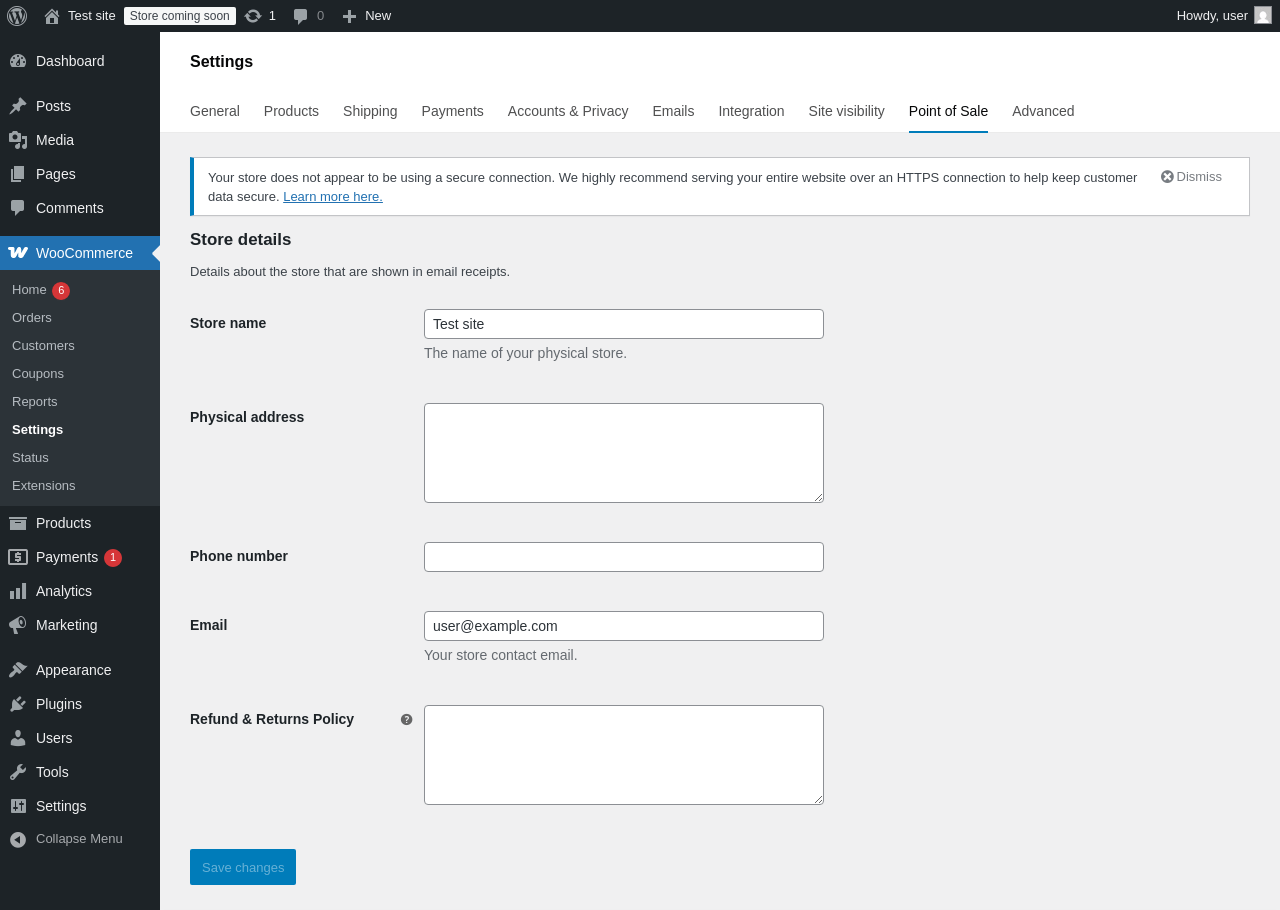1280x910 pixels.
Task: Click the Payments dollar icon
Action: pyautogui.click(x=18, y=557)
